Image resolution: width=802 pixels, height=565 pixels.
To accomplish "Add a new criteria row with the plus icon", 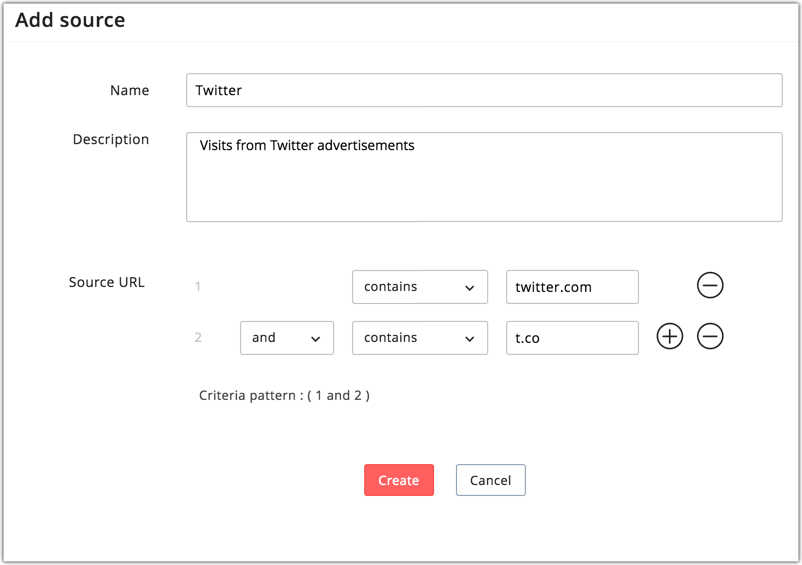I will (x=670, y=337).
